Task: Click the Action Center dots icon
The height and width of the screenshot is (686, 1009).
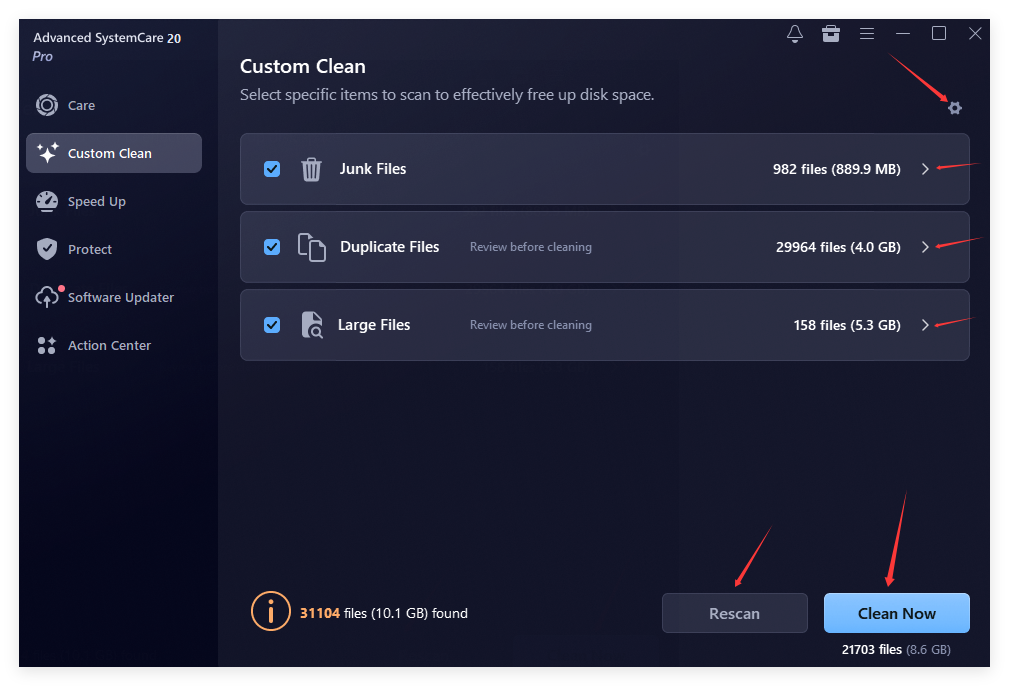Action: point(47,346)
